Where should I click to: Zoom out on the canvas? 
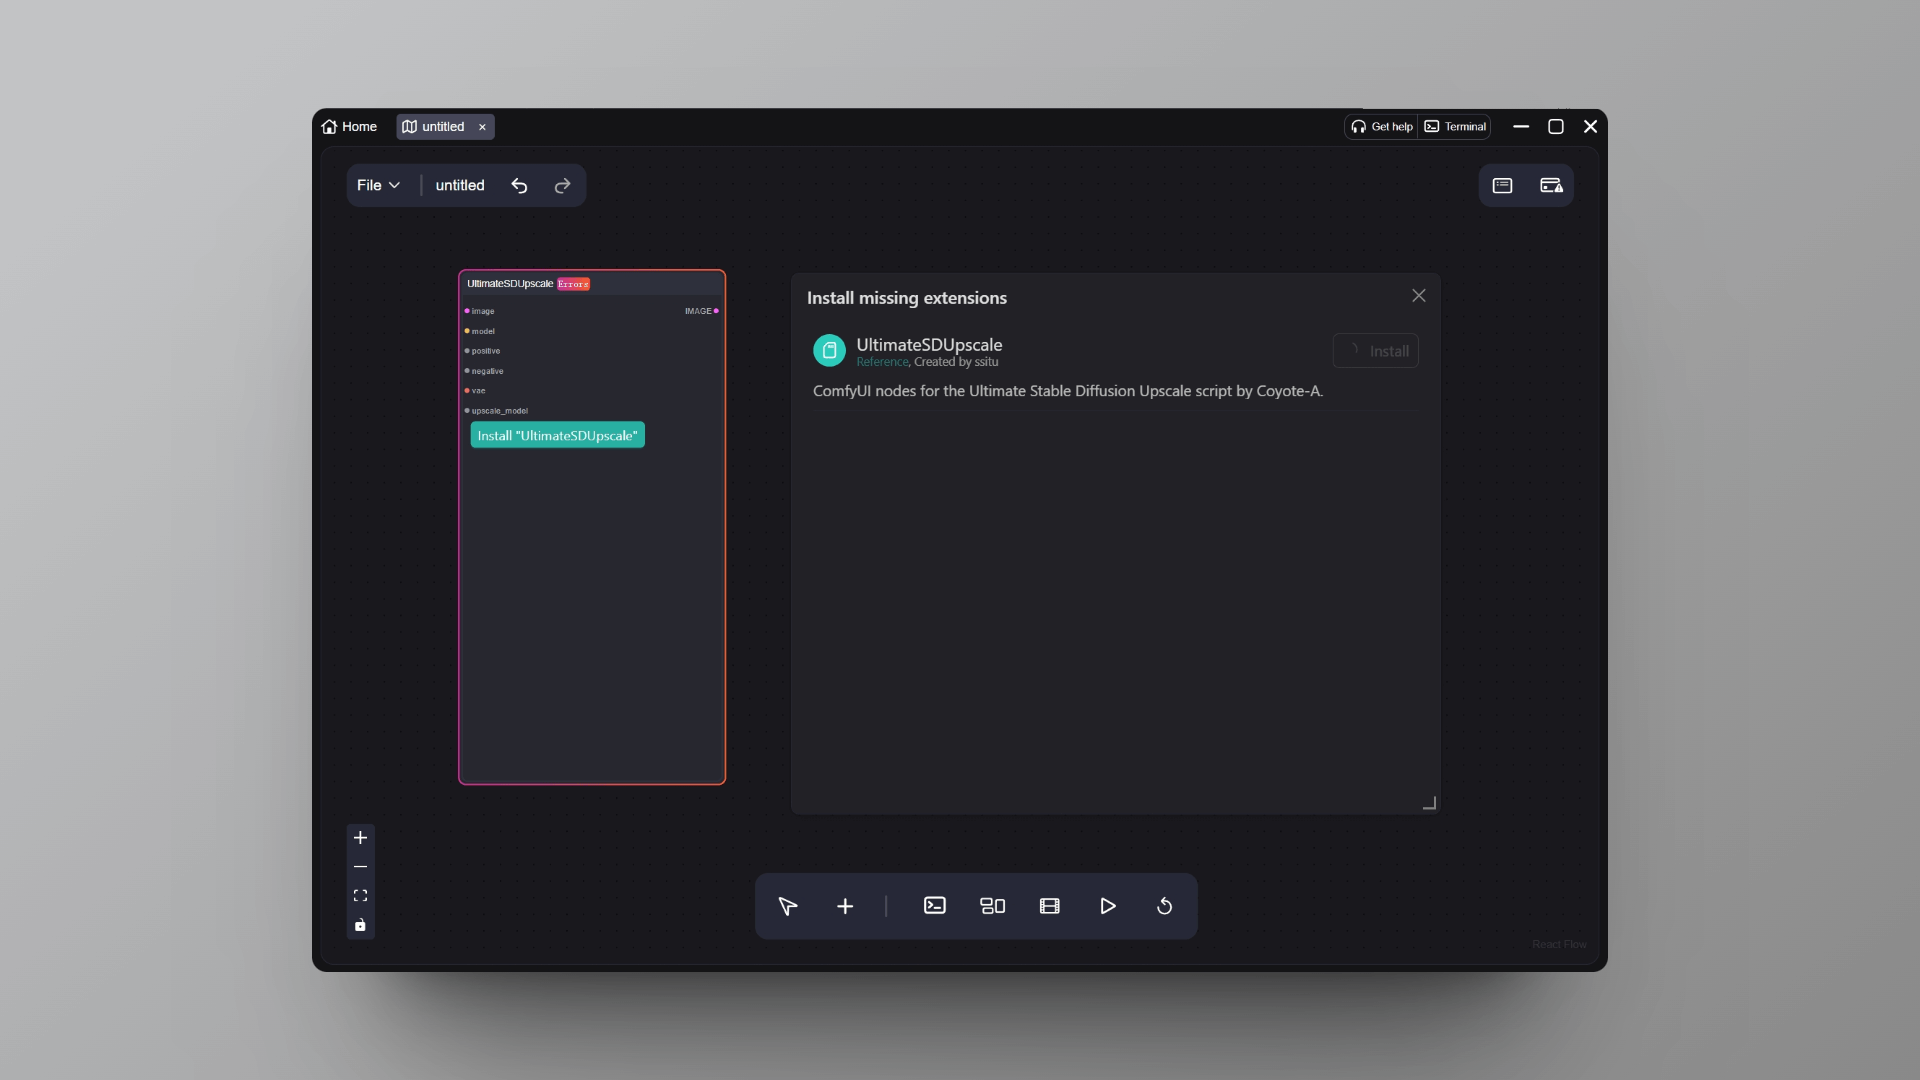pos(360,867)
